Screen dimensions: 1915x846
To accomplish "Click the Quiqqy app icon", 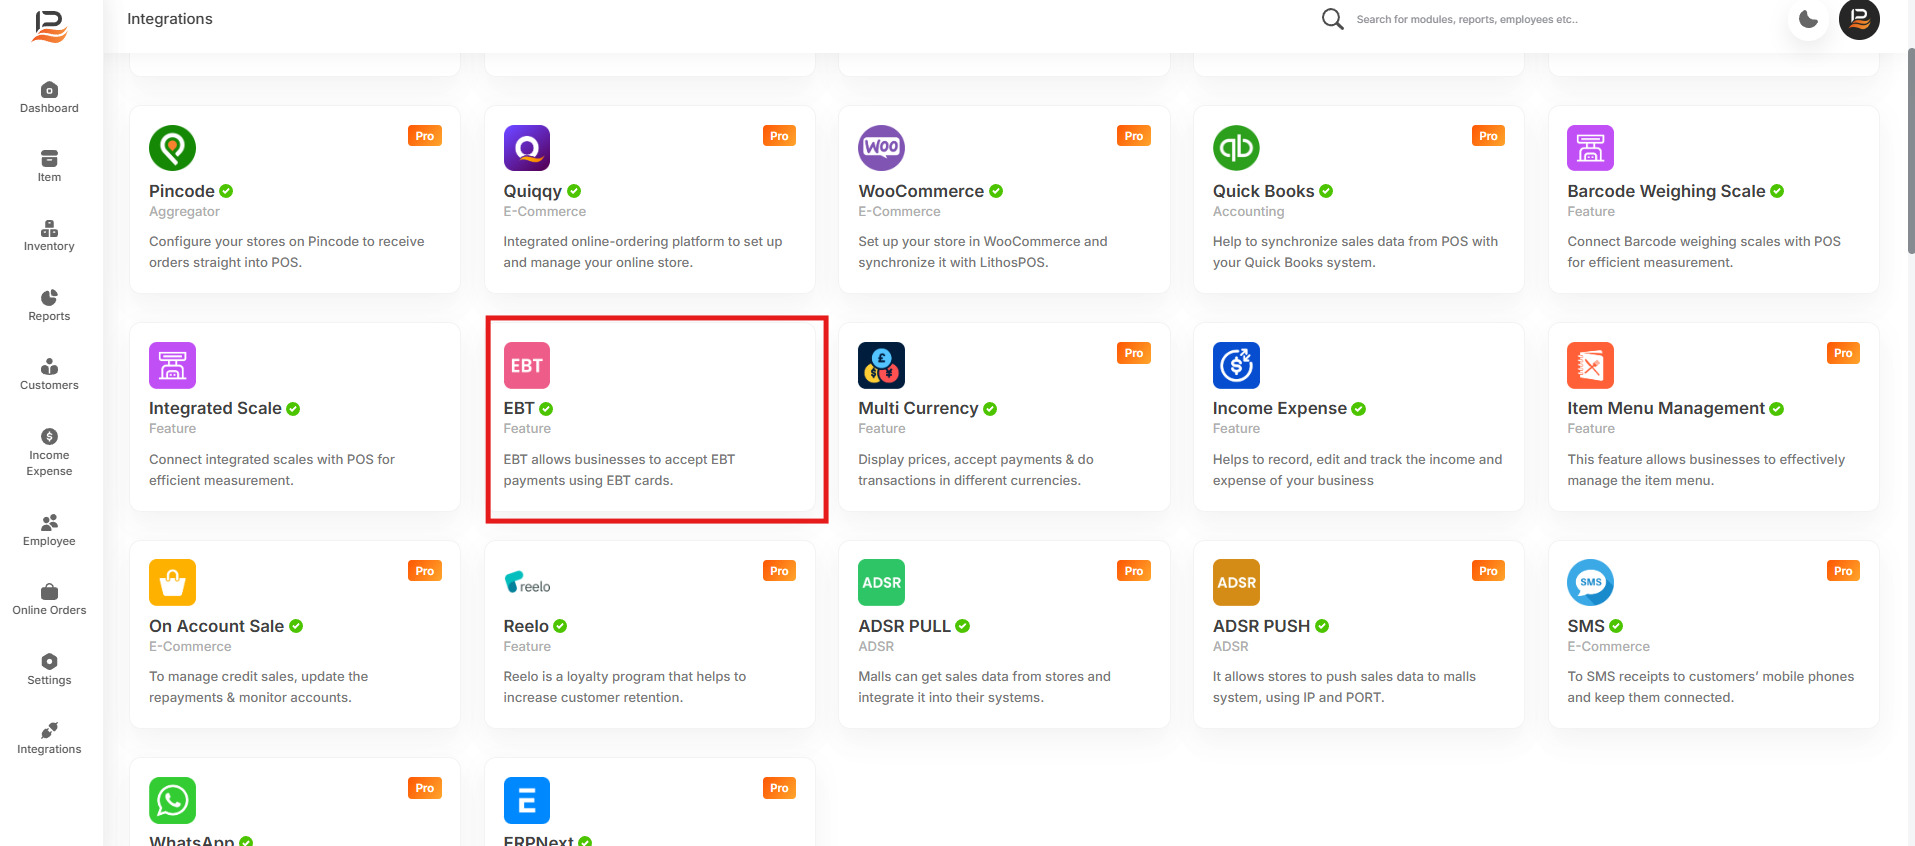I will [527, 148].
